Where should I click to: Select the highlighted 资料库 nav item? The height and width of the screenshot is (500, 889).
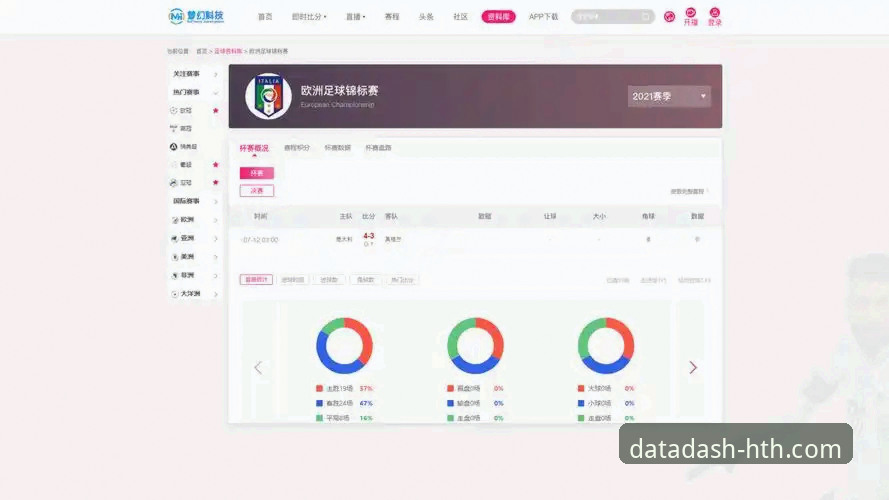(x=498, y=17)
